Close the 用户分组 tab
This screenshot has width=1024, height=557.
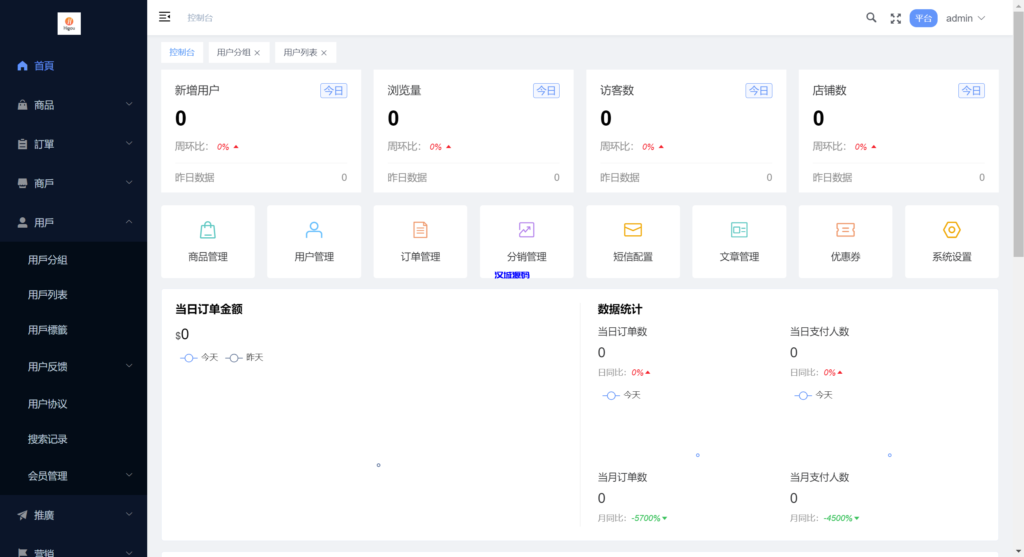(257, 53)
